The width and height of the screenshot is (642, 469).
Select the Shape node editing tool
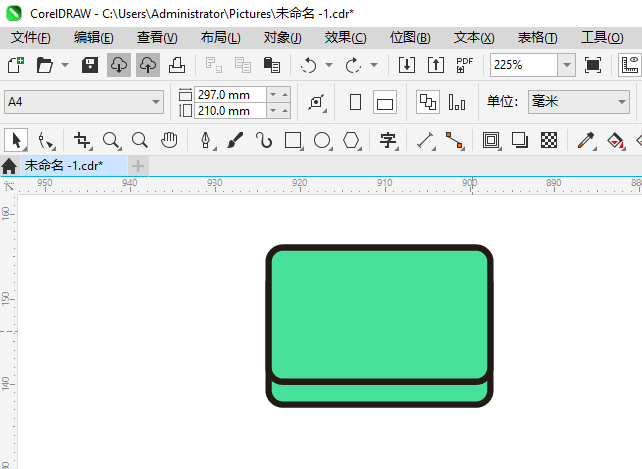coord(46,140)
